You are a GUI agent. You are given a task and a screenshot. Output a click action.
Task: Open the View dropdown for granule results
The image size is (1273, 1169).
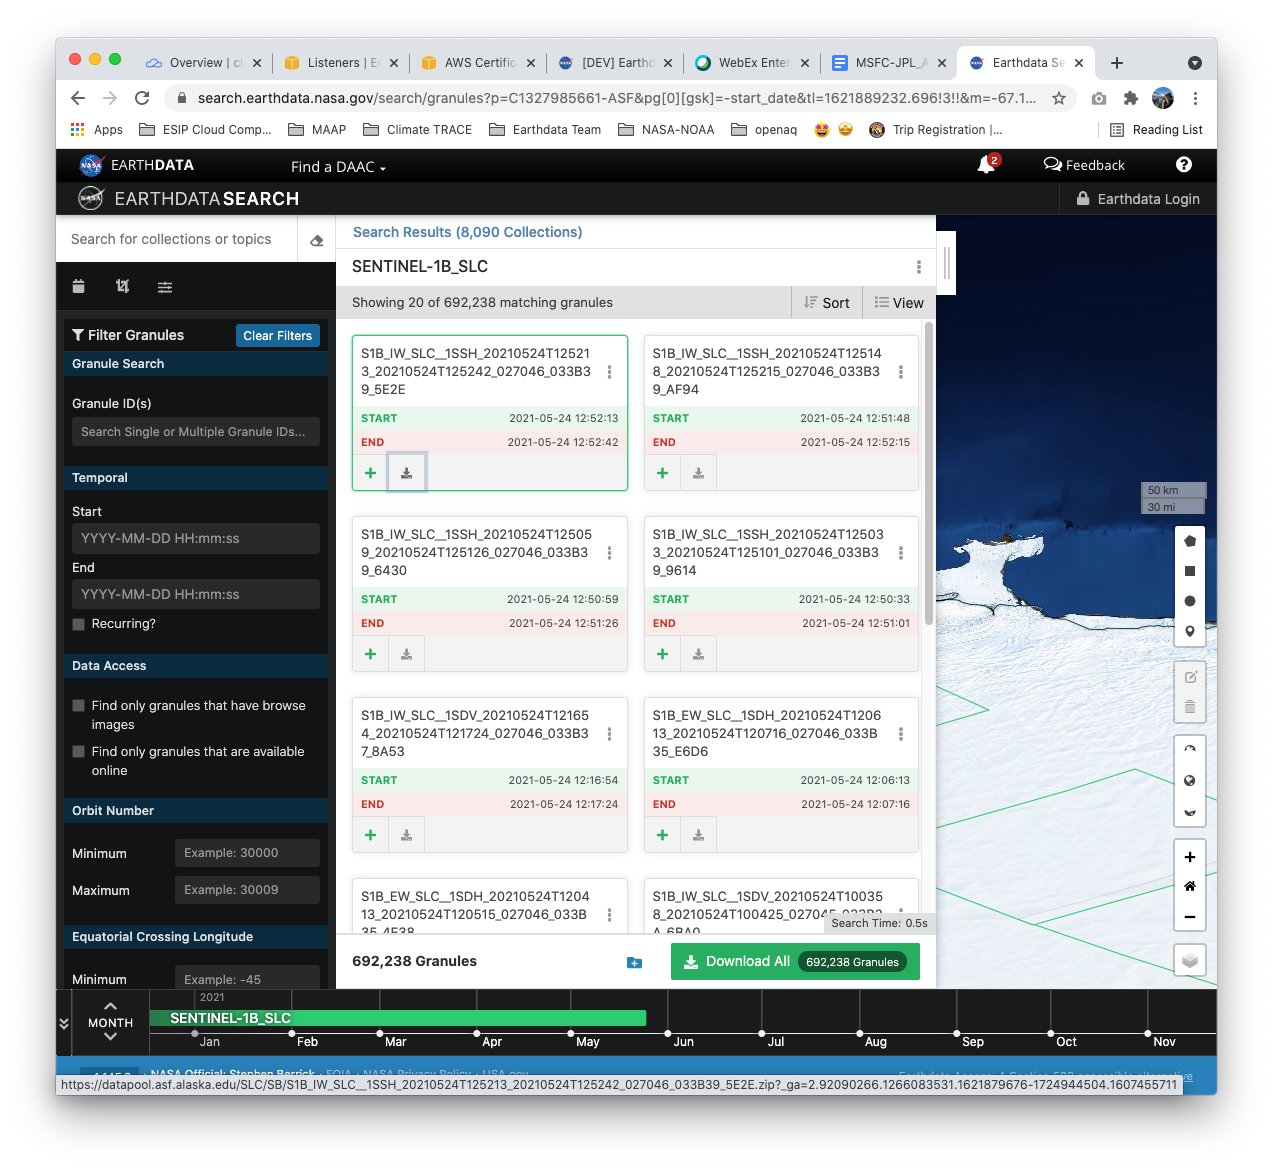coord(898,302)
